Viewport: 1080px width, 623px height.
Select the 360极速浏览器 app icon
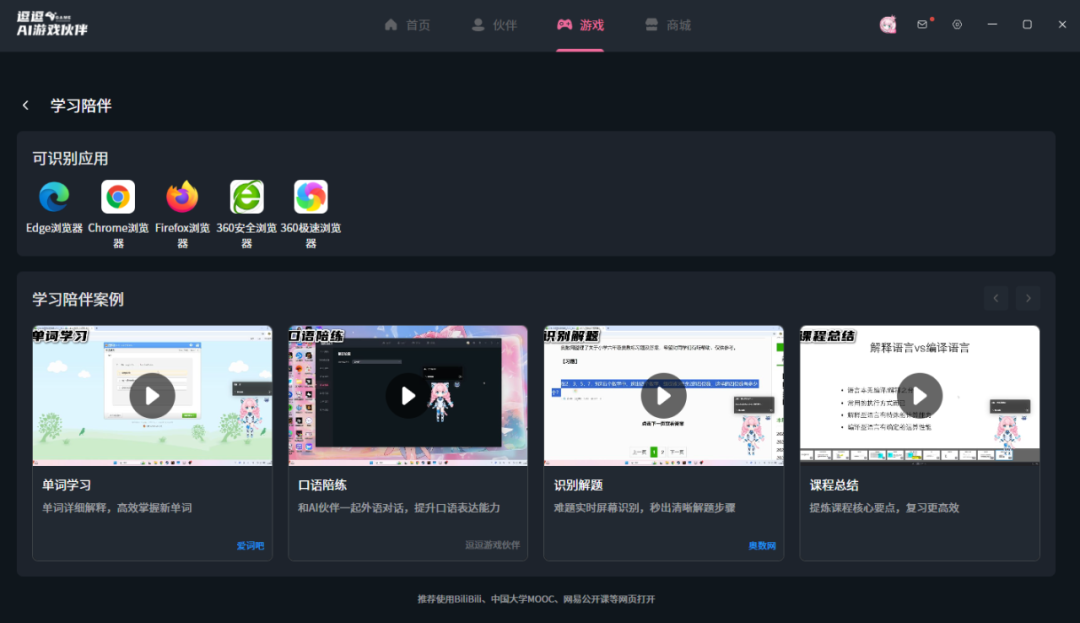point(310,197)
